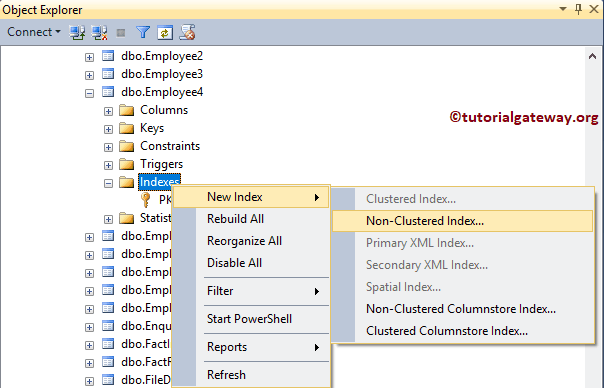Choose Start PowerShell
The width and height of the screenshot is (604, 388).
coord(251,319)
